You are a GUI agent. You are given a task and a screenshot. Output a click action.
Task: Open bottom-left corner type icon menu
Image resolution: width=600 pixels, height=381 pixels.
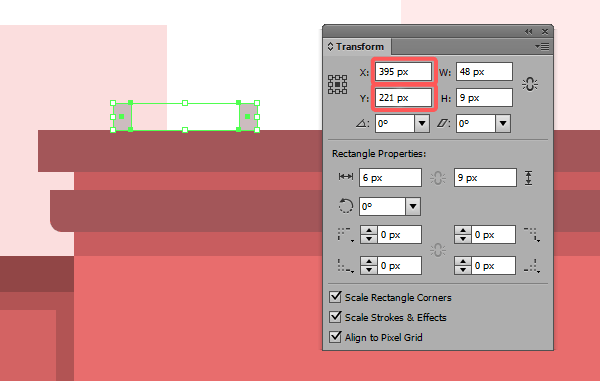[x=346, y=266]
